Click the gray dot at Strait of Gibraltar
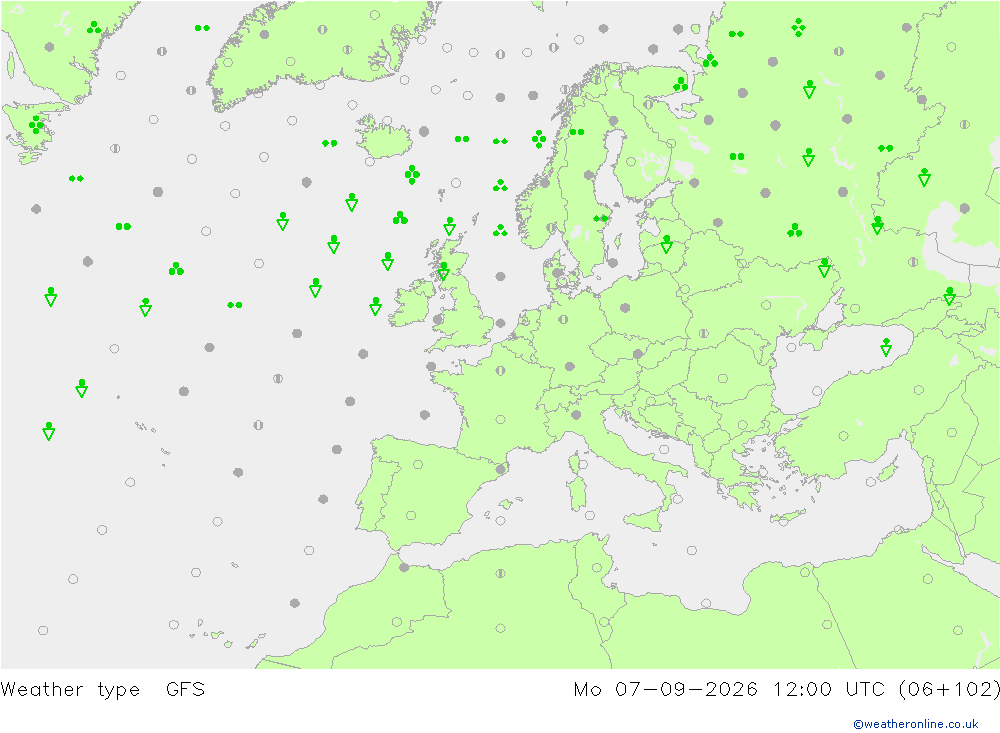The image size is (1000, 733). 404,567
